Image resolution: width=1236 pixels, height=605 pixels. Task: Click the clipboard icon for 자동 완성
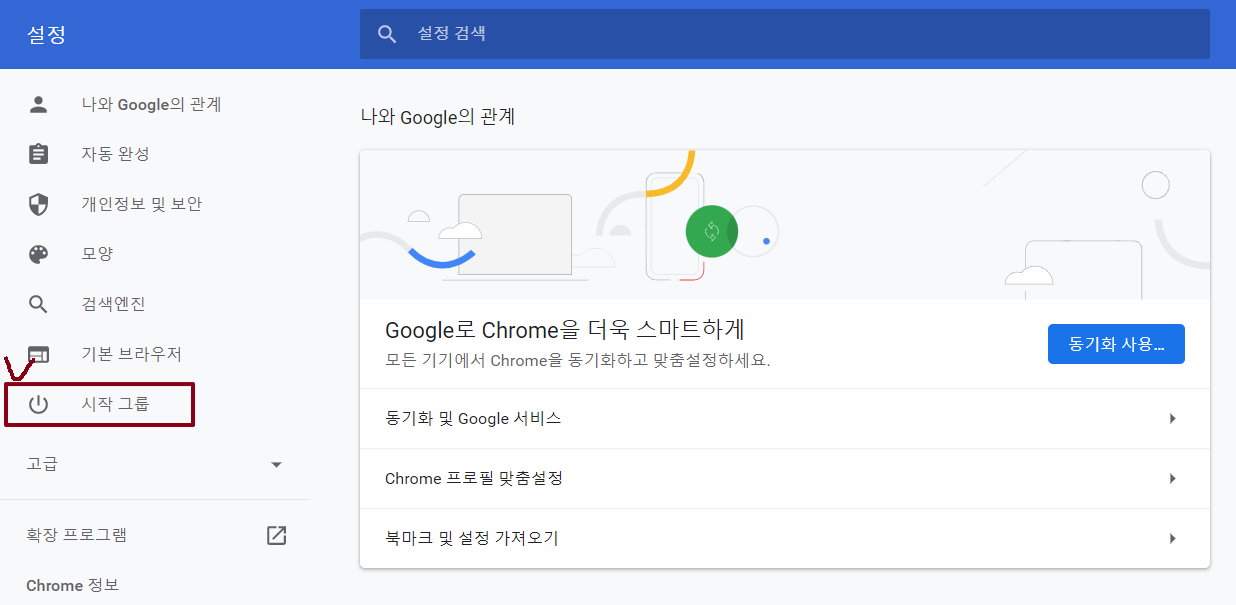tap(38, 154)
